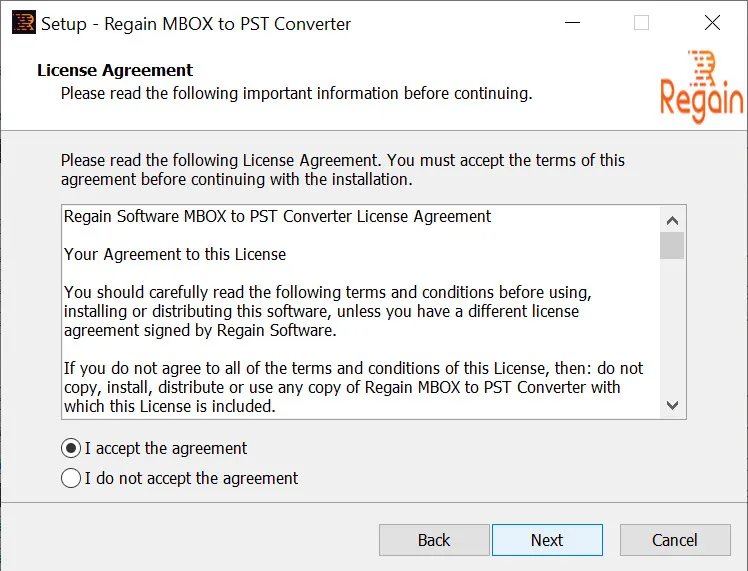The height and width of the screenshot is (571, 748).
Task: Click the Regain app icon in title bar
Action: tap(23, 22)
